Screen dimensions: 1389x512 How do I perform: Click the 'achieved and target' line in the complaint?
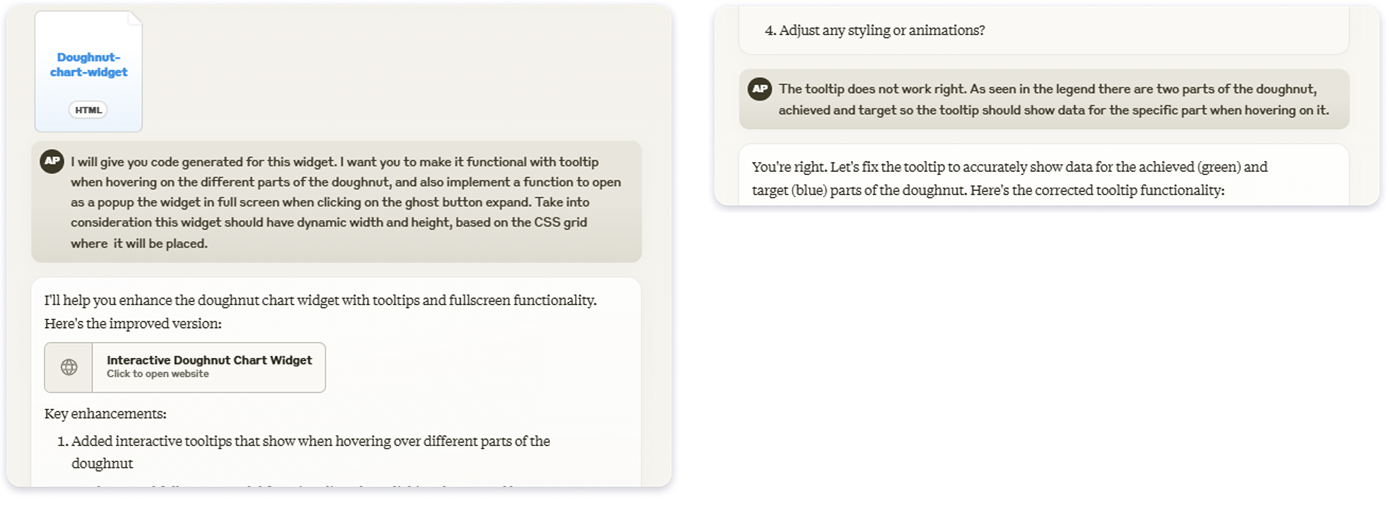(1053, 110)
